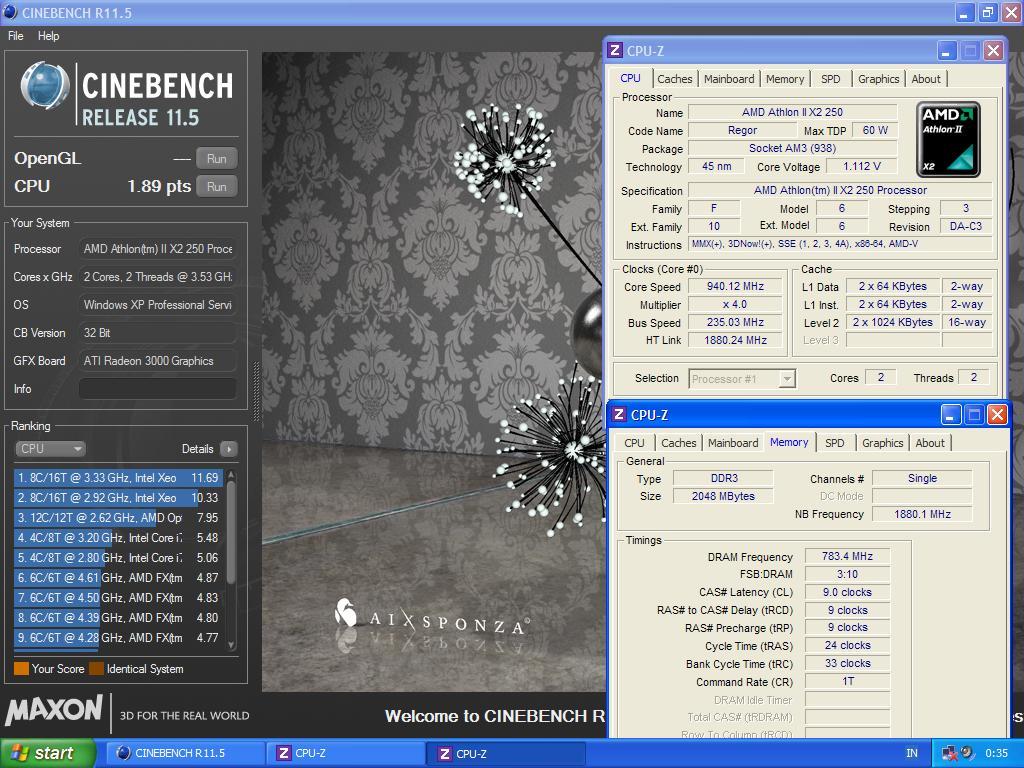Click the IN language indicator
This screenshot has width=1024, height=768.
912,754
